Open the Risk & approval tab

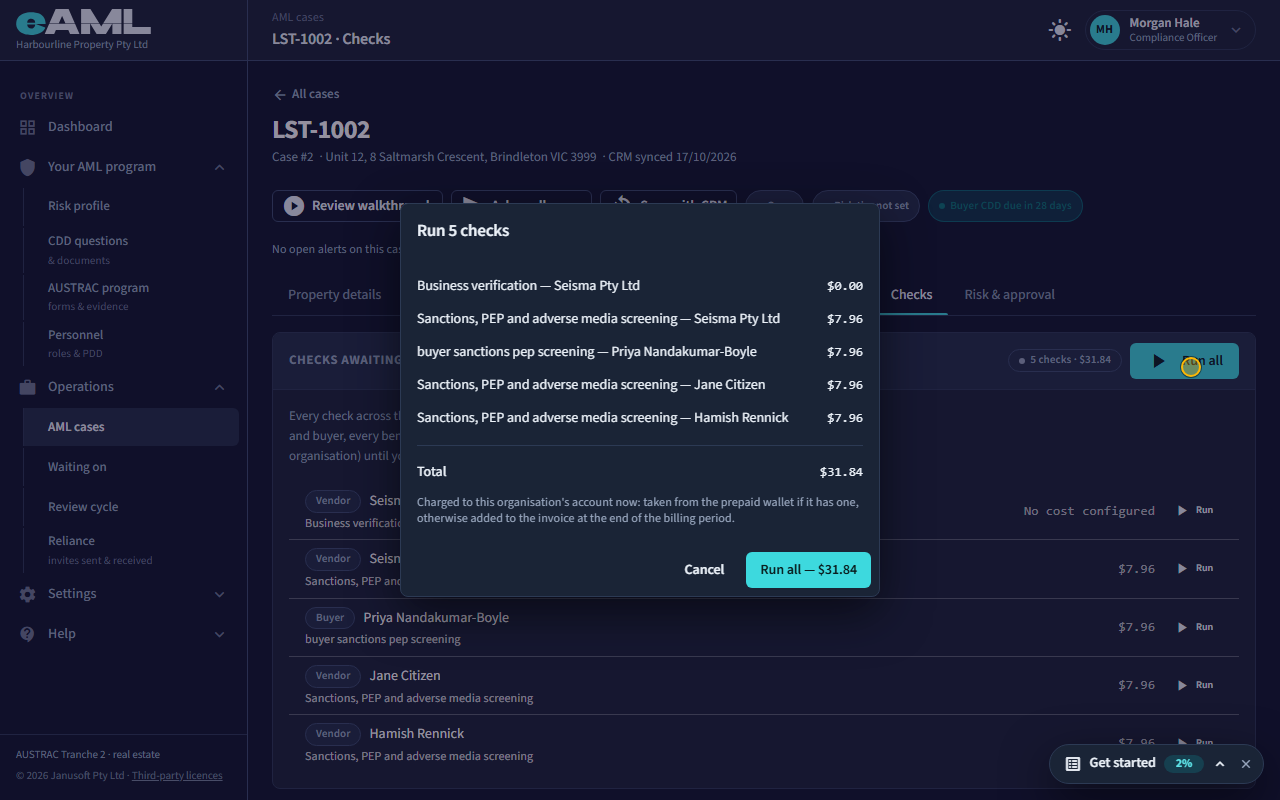pos(1009,295)
